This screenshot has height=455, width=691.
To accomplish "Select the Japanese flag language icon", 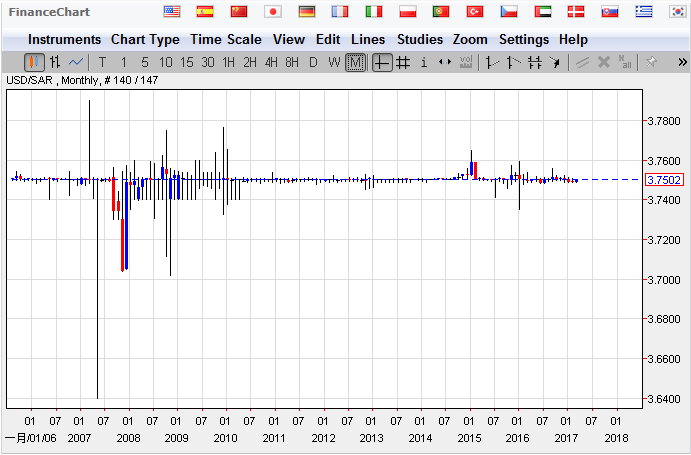I will point(272,12).
